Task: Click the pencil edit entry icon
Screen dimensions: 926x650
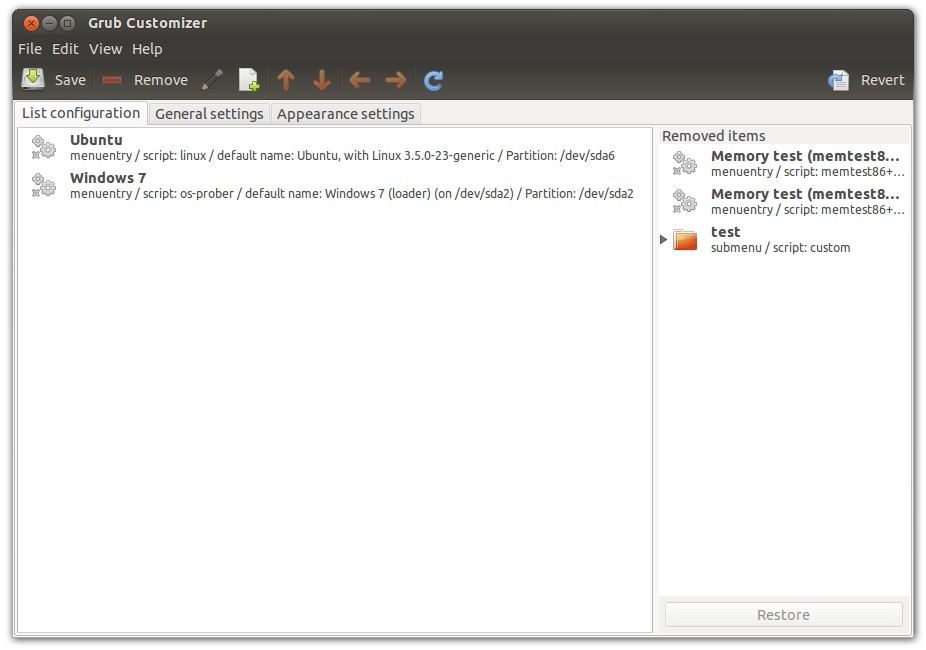Action: 213,80
